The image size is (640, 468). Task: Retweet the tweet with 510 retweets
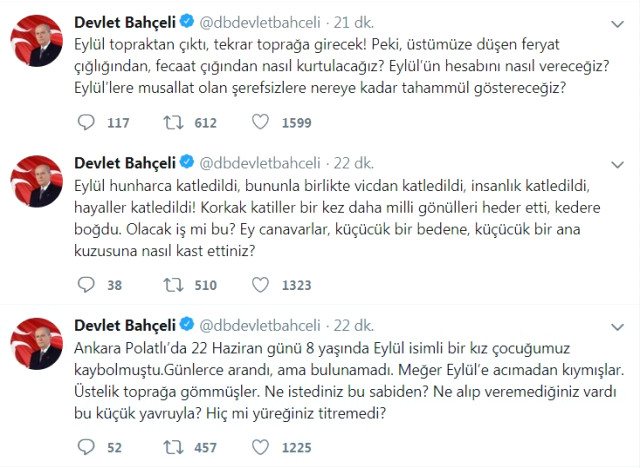[x=175, y=284]
